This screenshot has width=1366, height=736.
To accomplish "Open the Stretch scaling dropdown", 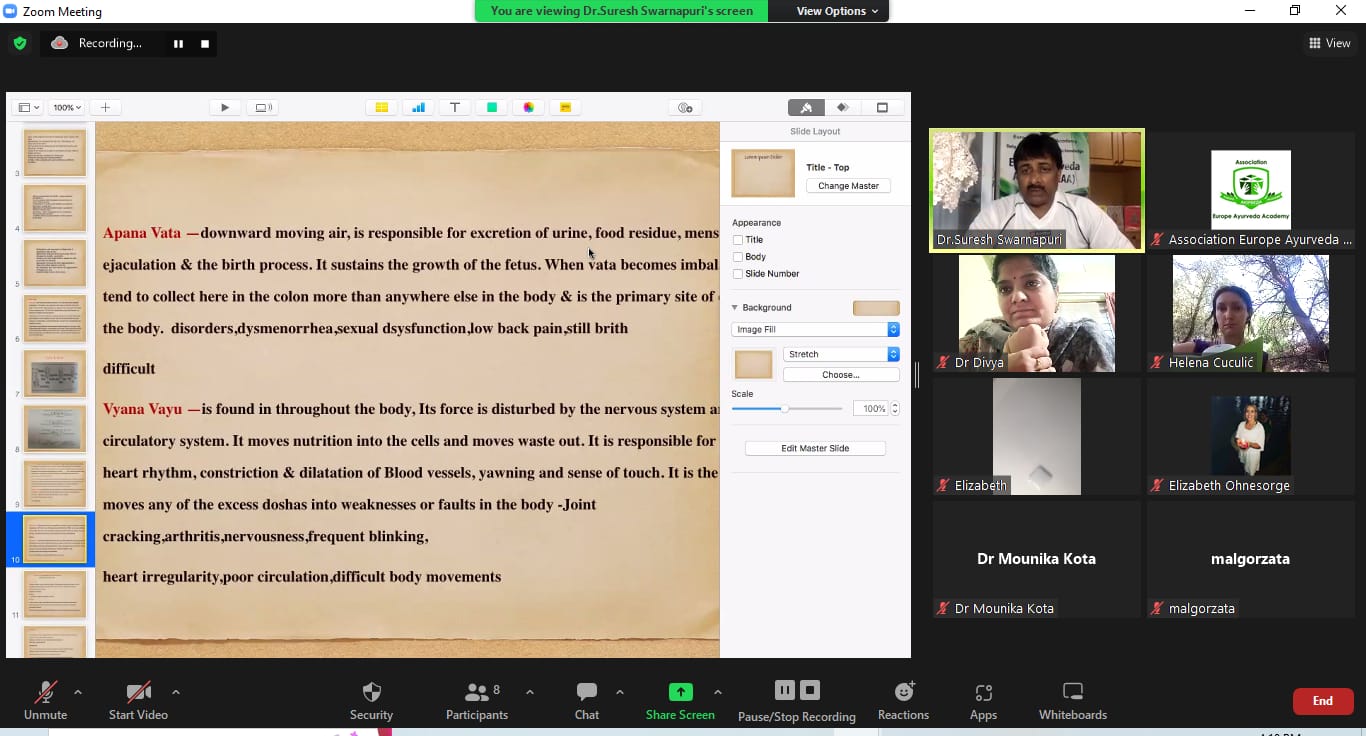I will click(841, 354).
